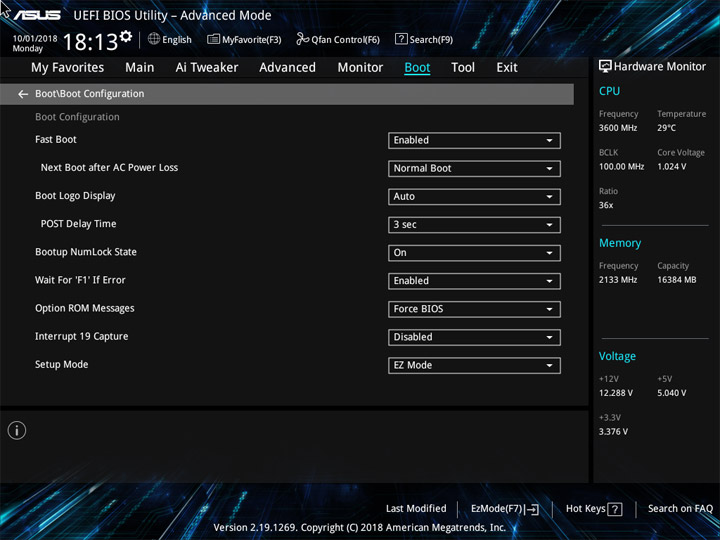
Task: Select Option ROM Messages label
Action: click(x=84, y=308)
